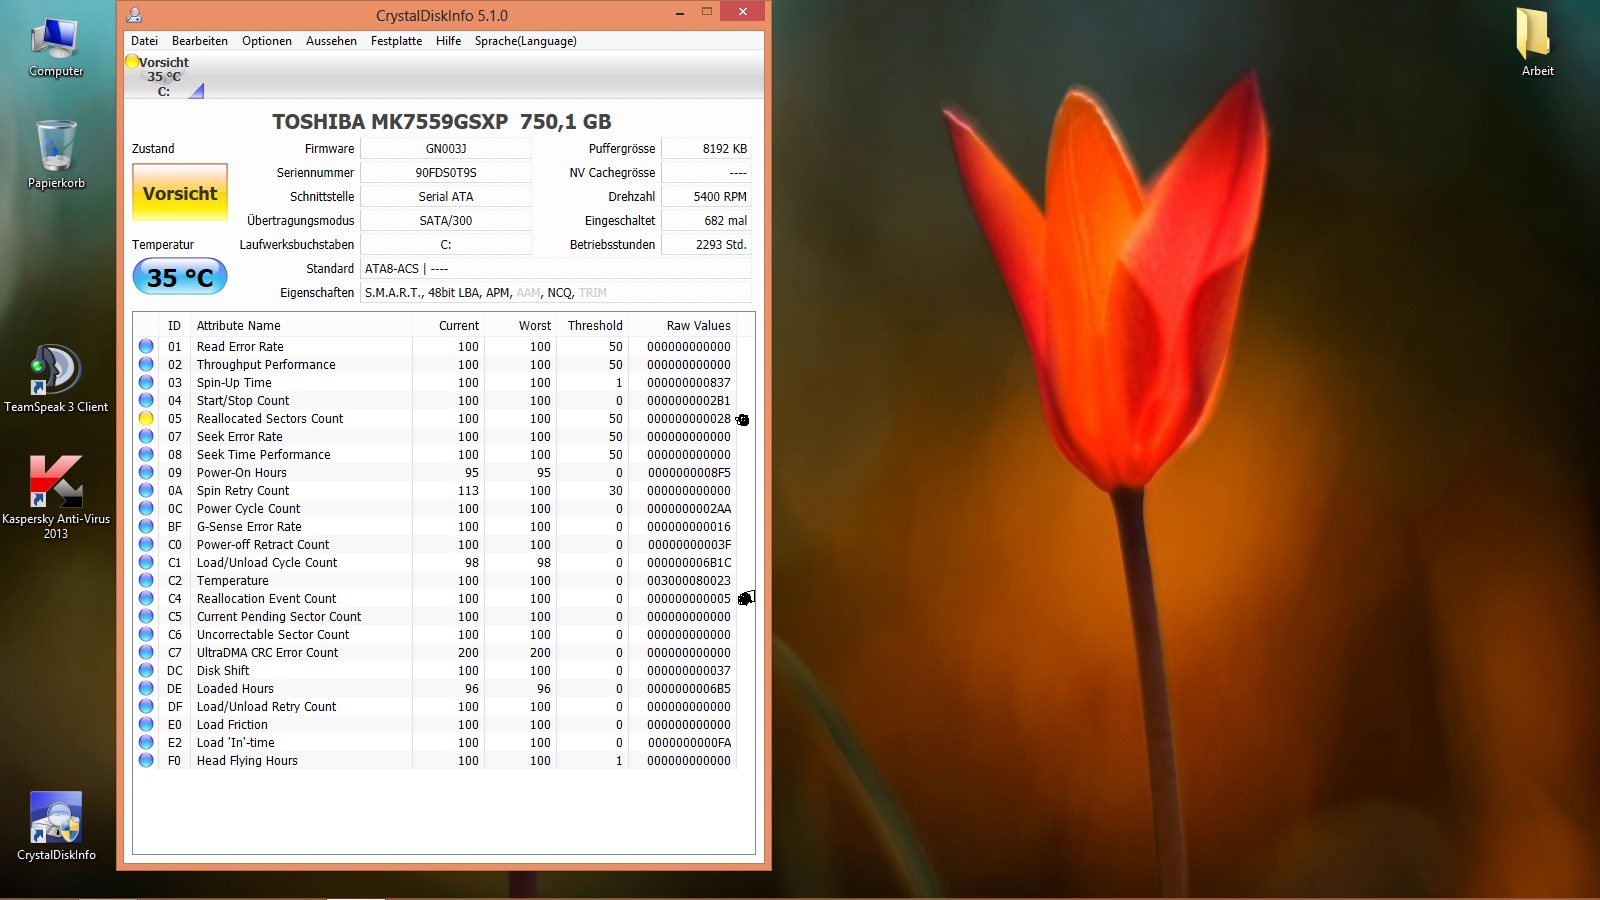
Task: Open the Festplatte menu
Action: coord(396,41)
